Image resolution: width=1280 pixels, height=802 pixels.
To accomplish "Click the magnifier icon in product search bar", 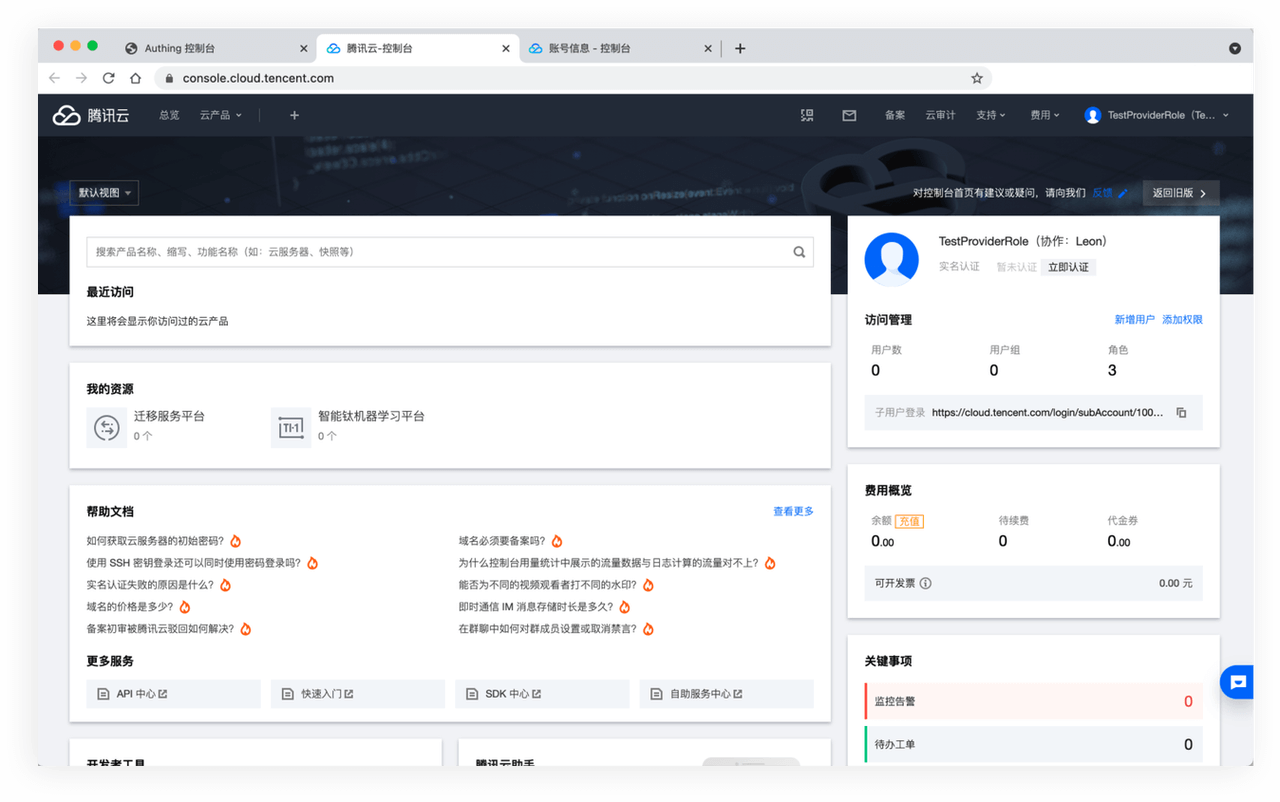I will pyautogui.click(x=798, y=251).
